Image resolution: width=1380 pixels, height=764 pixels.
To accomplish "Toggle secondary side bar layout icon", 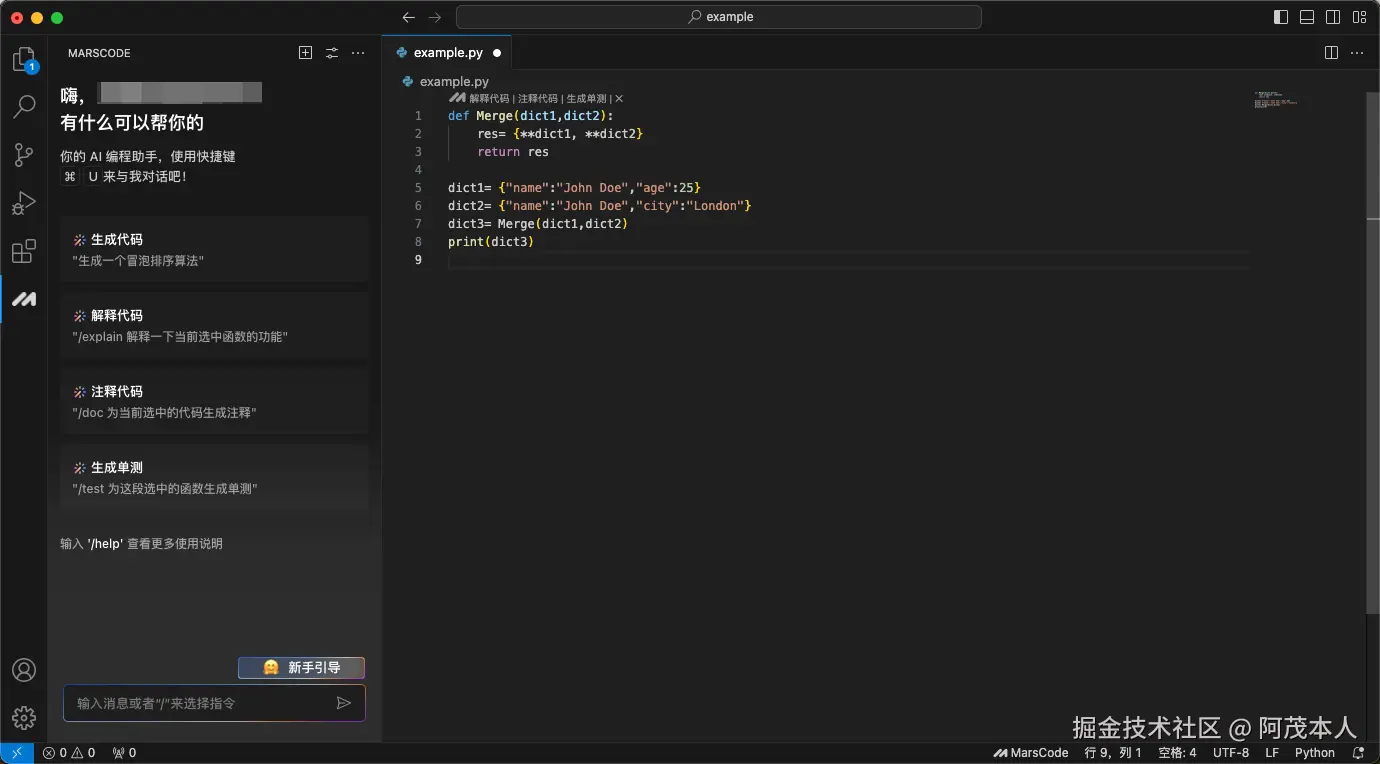I will (1333, 17).
